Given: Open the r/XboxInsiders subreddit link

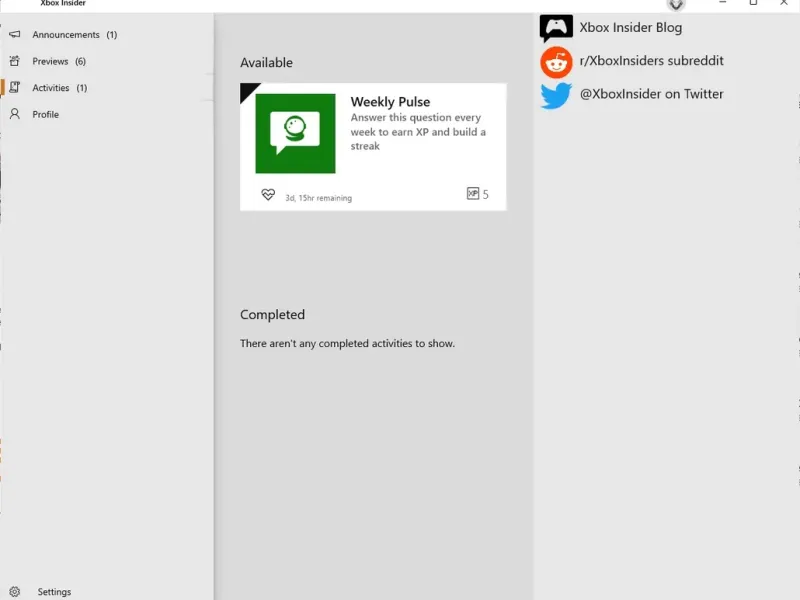Looking at the screenshot, I should point(652,61).
